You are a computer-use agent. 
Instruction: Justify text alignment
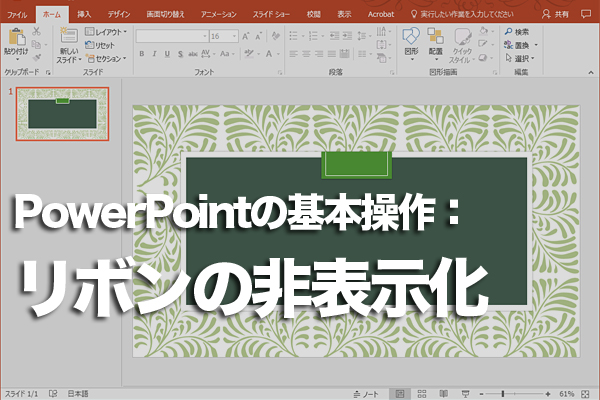[x=332, y=54]
